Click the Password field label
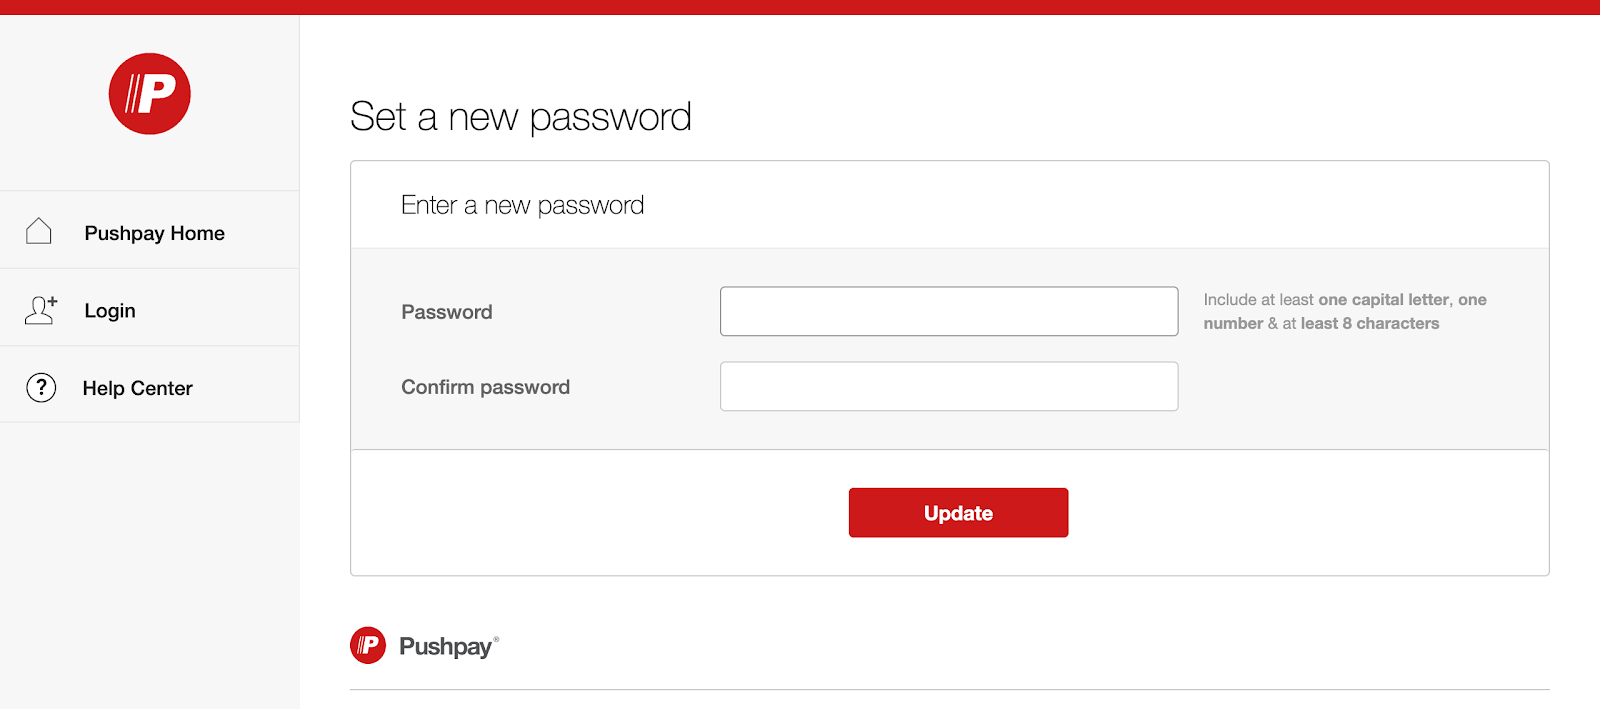This screenshot has height=709, width=1600. [x=446, y=311]
